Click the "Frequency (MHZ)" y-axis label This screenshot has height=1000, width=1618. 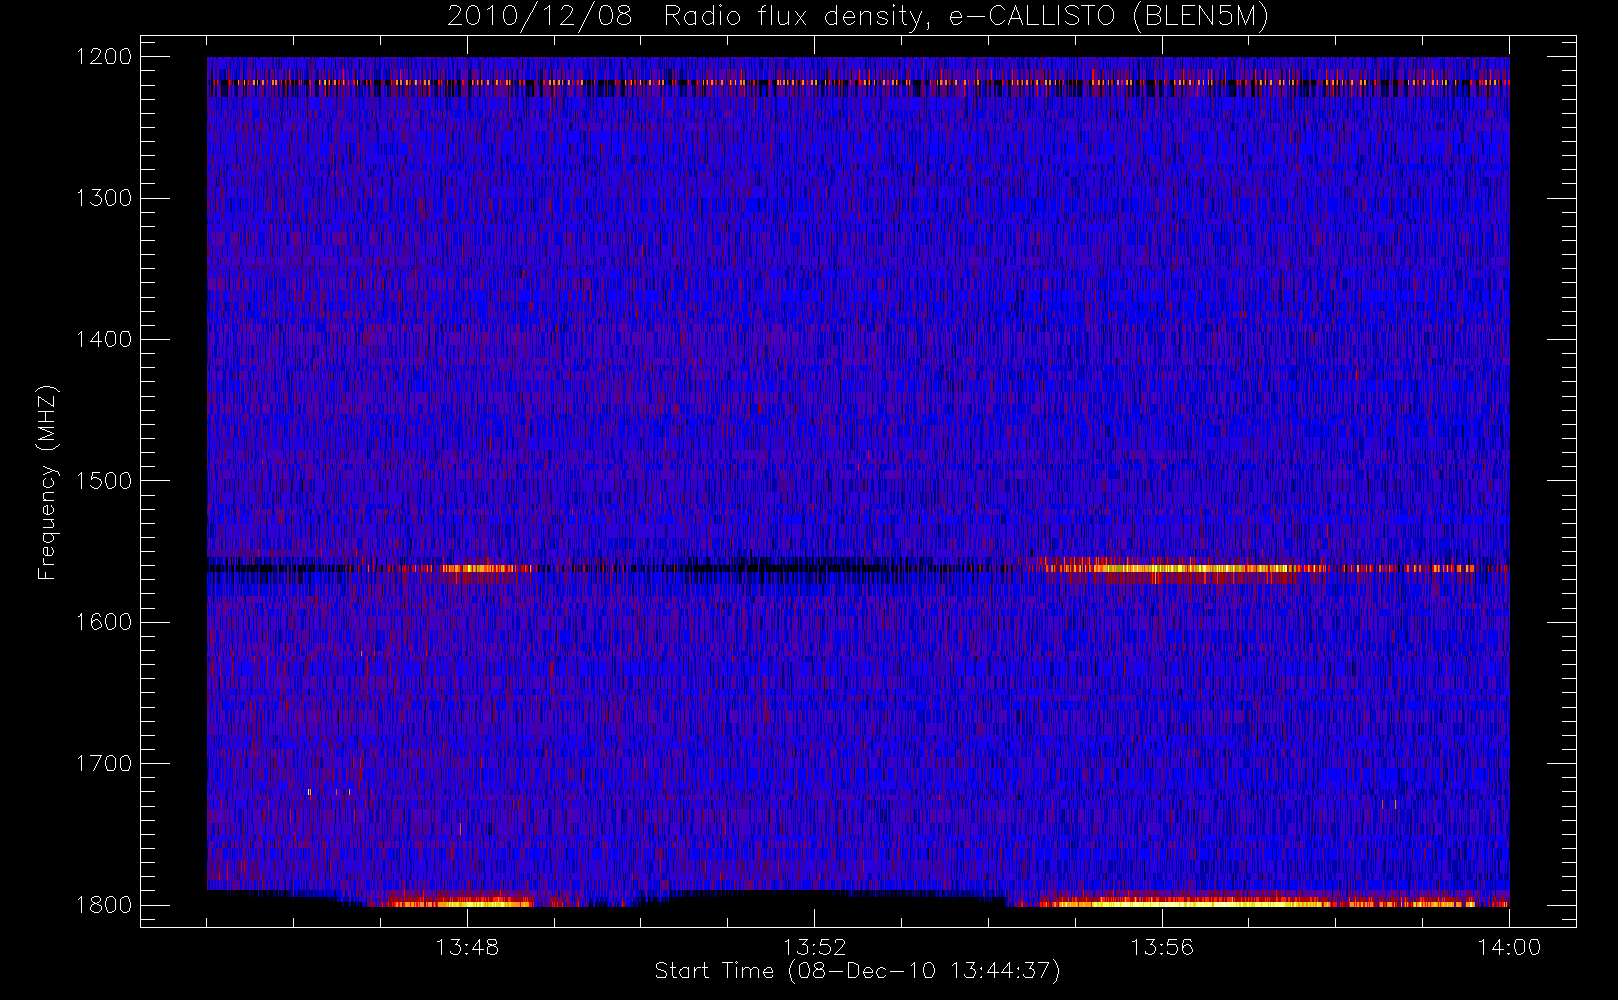coord(47,482)
